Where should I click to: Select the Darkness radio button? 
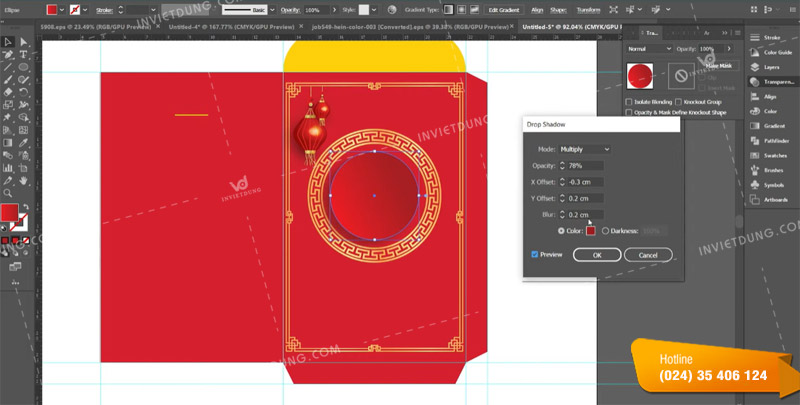tap(605, 231)
